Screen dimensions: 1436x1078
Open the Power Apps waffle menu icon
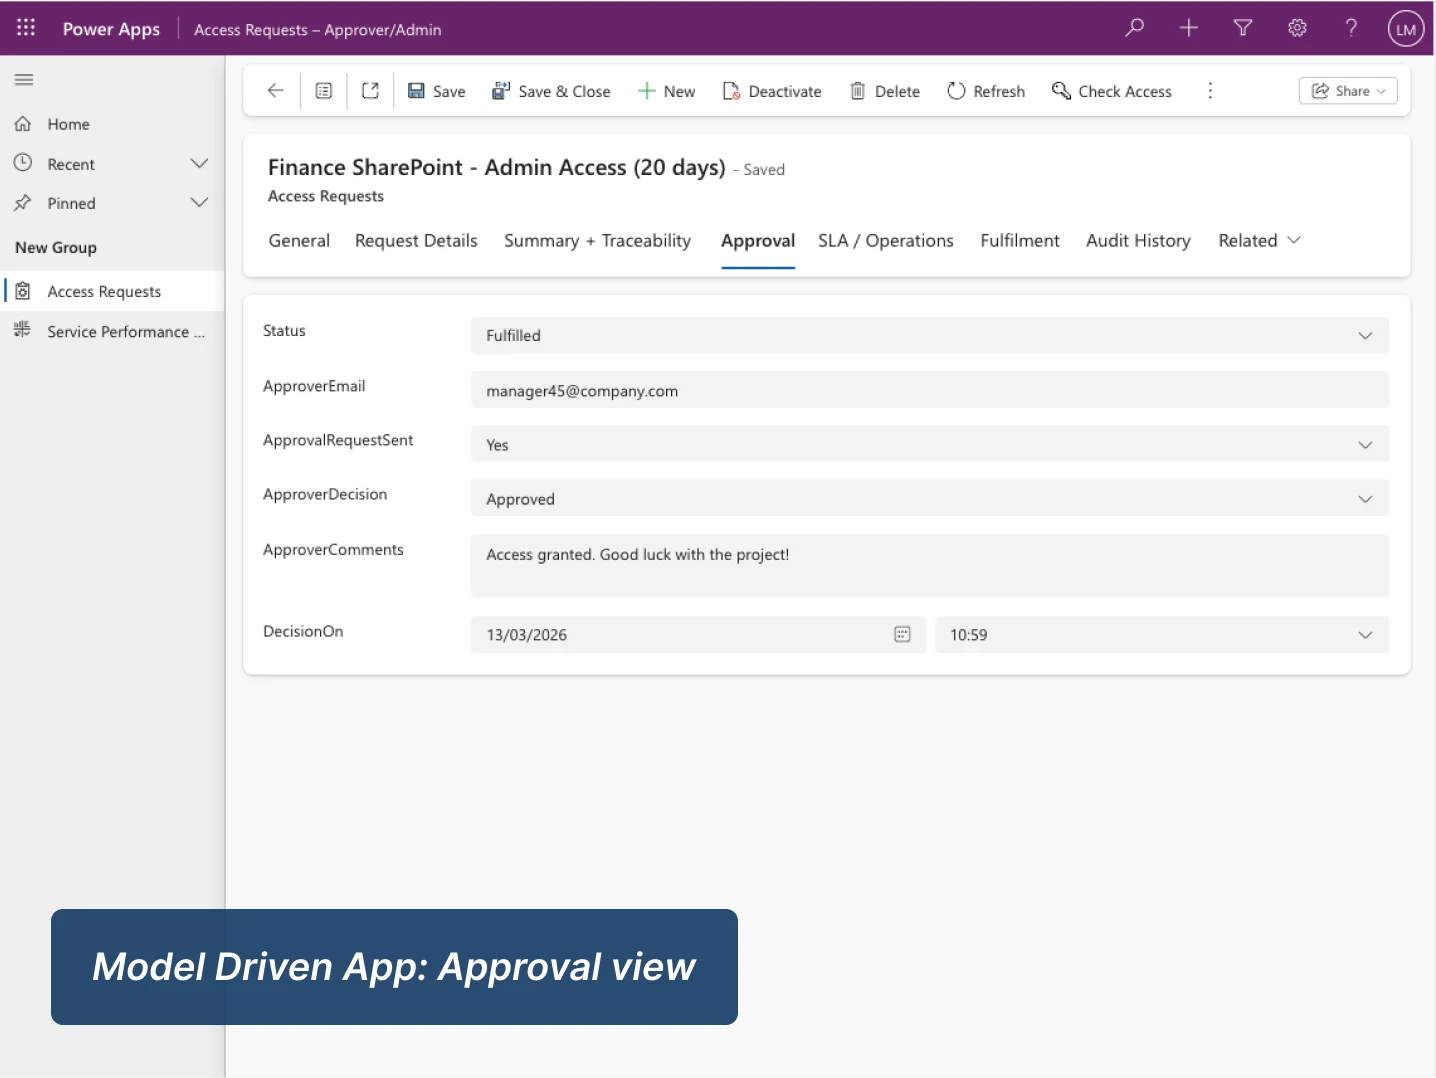pyautogui.click(x=26, y=27)
